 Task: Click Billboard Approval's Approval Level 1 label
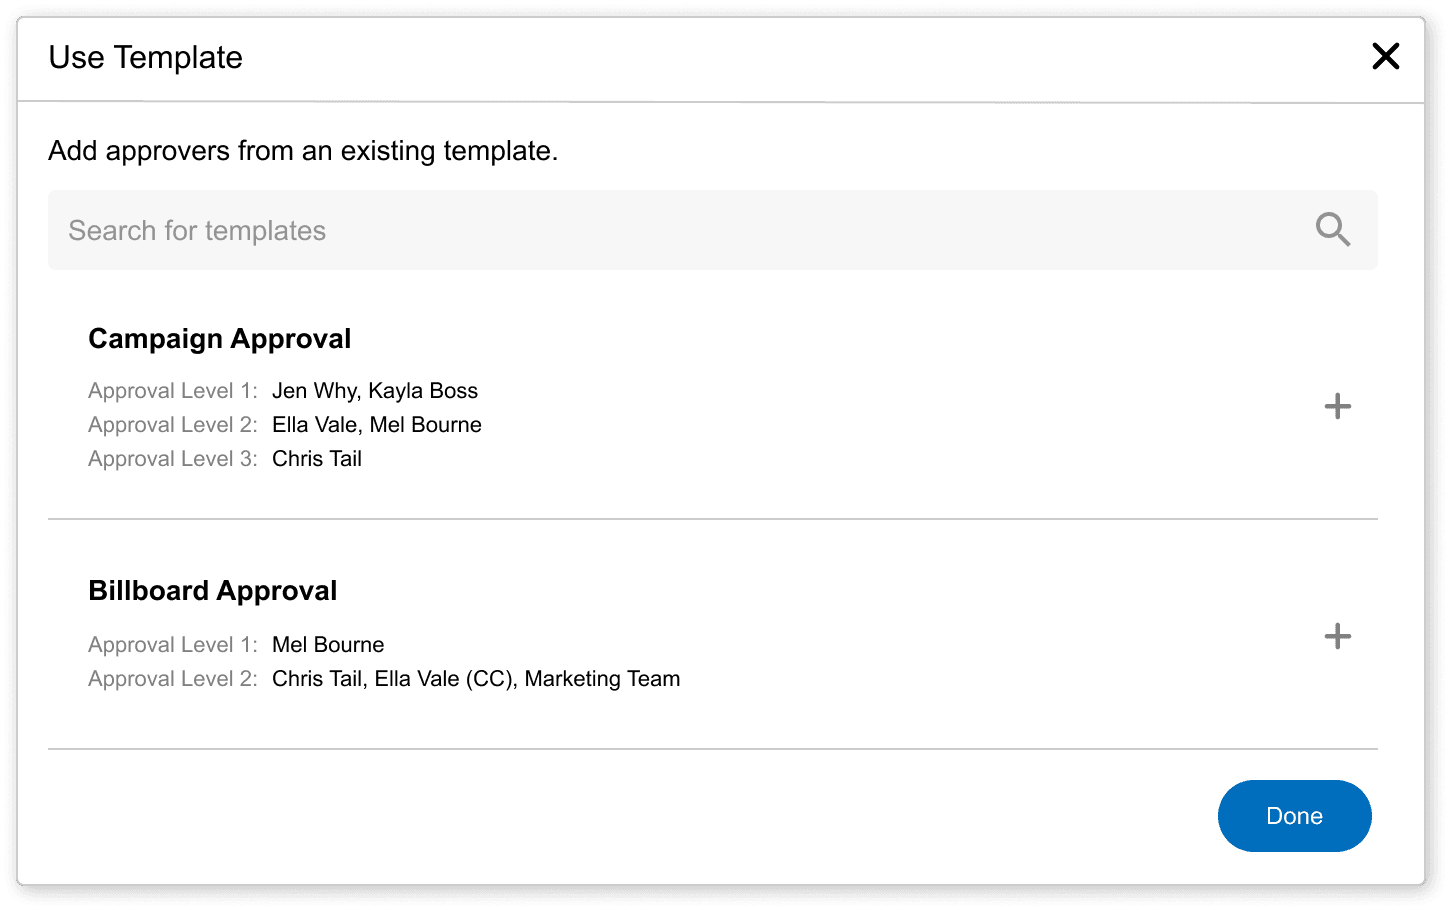[172, 645]
